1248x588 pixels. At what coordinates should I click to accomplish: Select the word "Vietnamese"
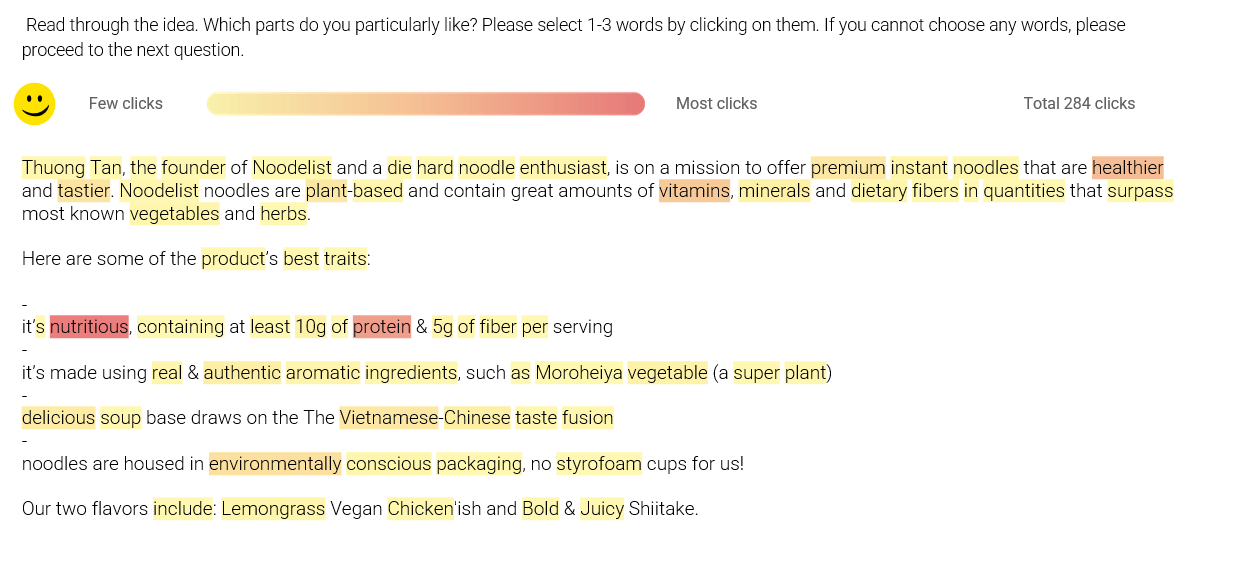[389, 418]
